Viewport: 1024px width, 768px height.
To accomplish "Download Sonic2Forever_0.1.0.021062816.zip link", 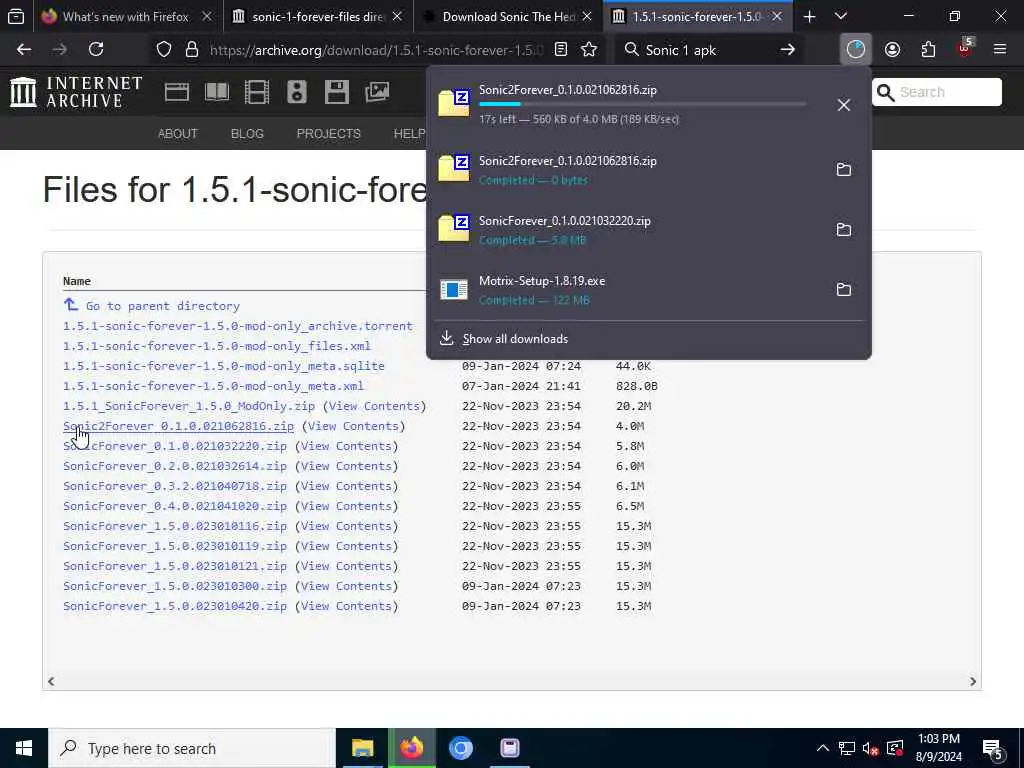I will [x=178, y=426].
